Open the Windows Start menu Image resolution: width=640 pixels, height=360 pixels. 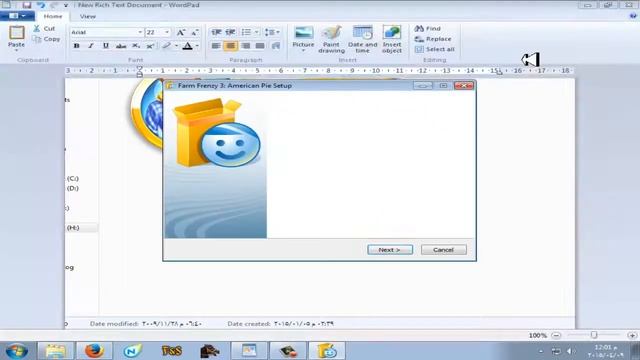point(17,351)
